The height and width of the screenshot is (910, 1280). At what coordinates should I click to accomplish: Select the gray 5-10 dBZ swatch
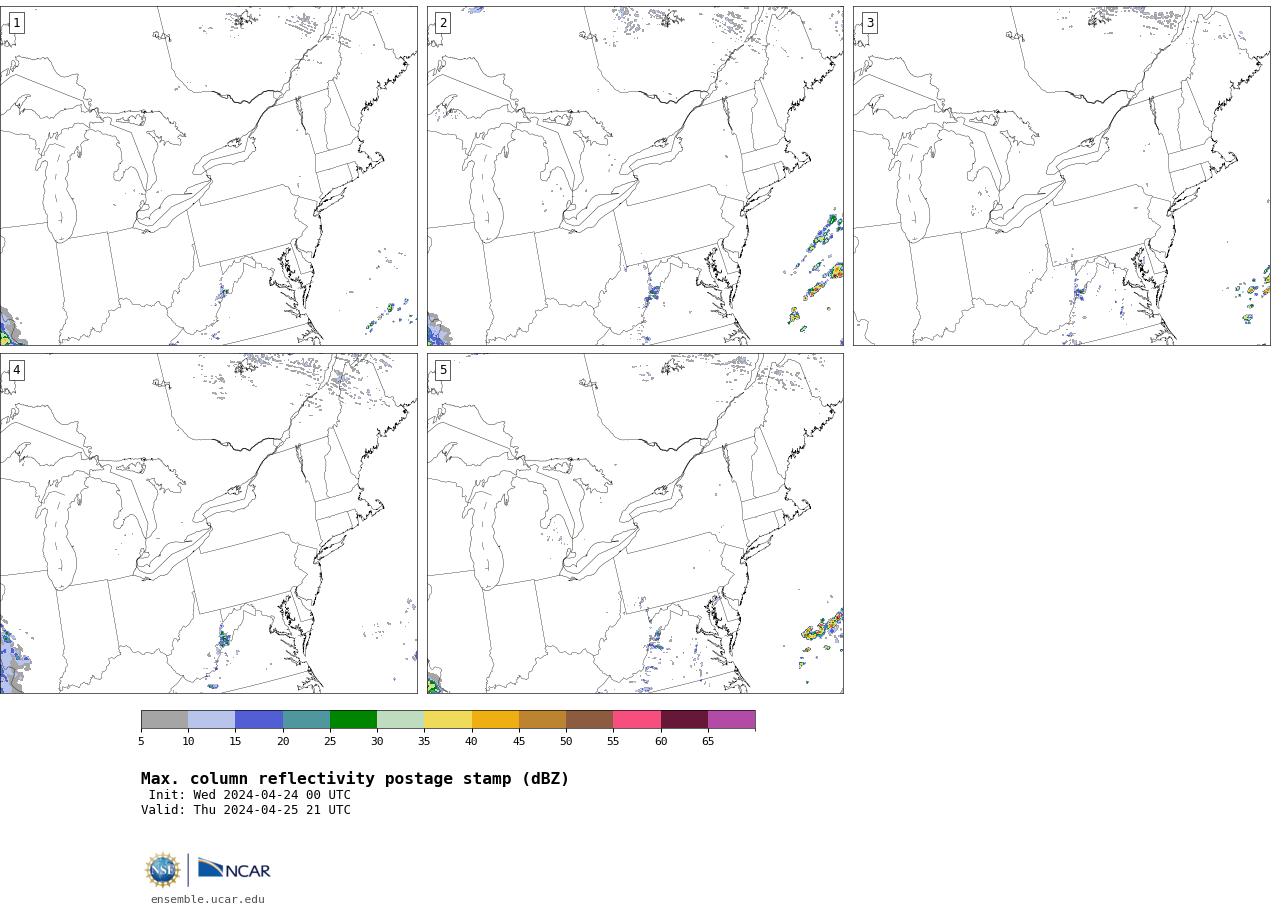point(164,720)
